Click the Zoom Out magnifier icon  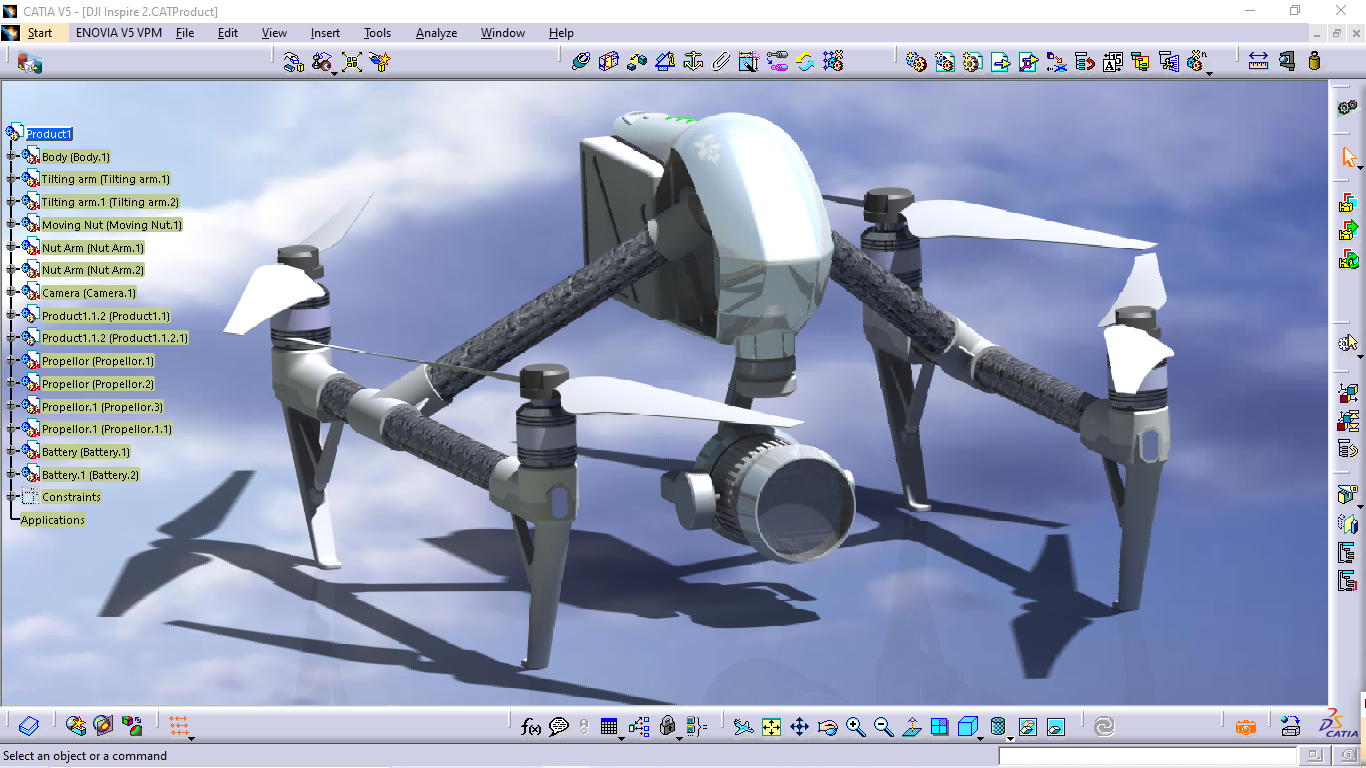tap(883, 727)
